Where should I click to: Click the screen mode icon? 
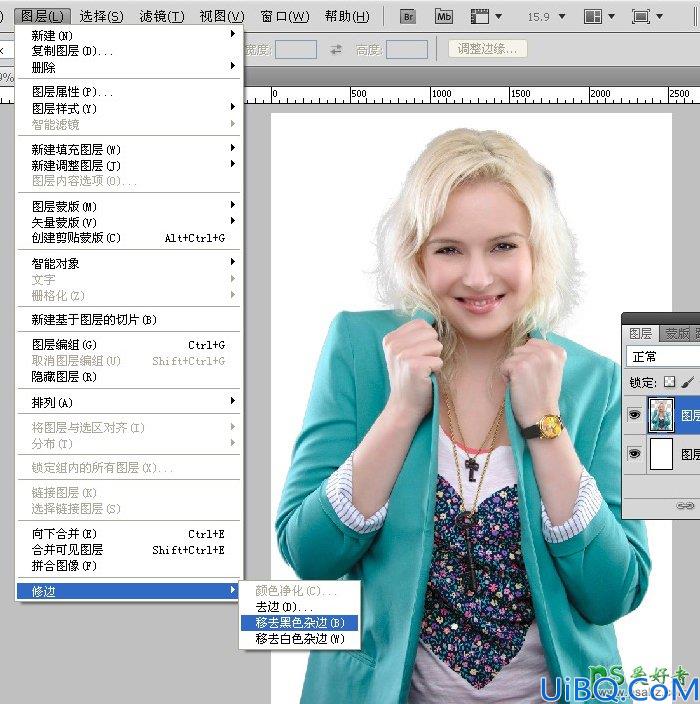click(641, 17)
